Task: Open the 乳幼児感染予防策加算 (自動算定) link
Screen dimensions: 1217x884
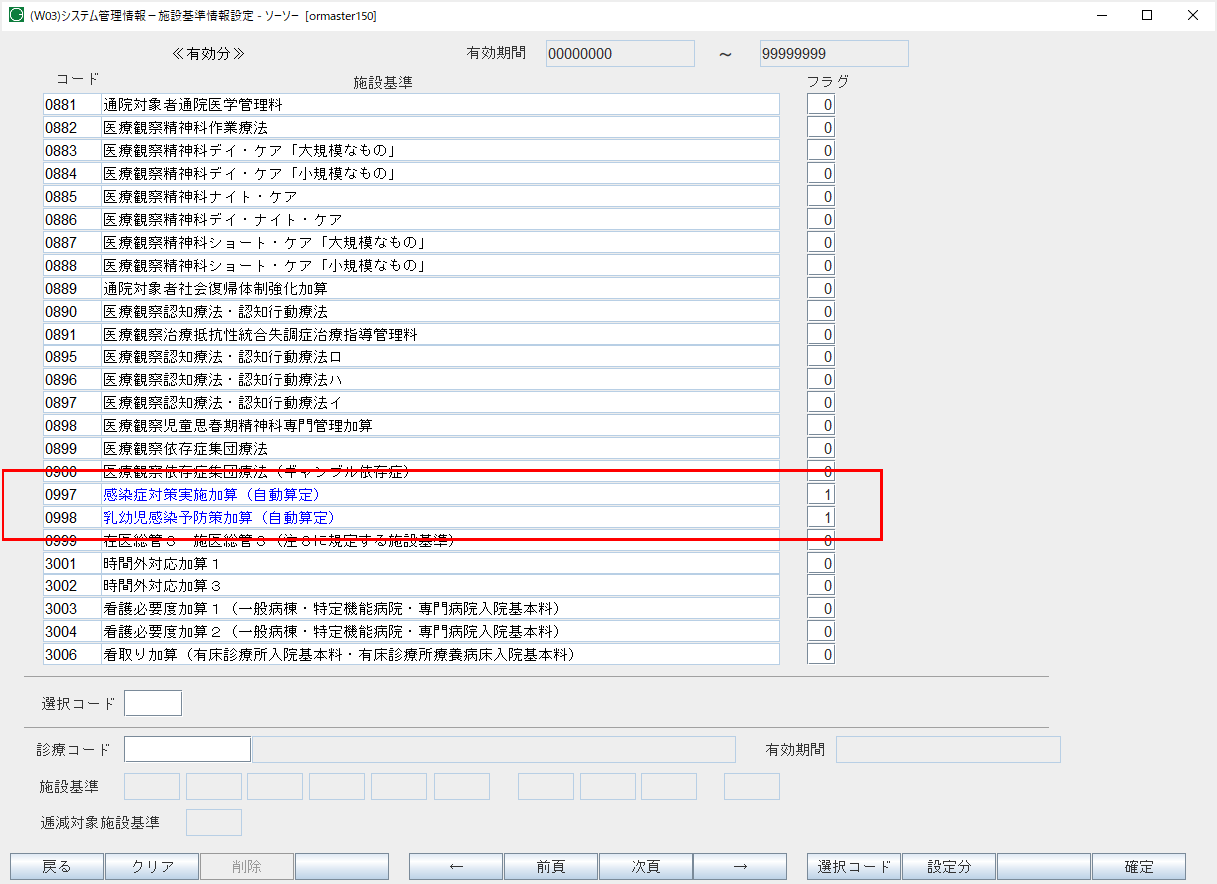Action: click(216, 517)
